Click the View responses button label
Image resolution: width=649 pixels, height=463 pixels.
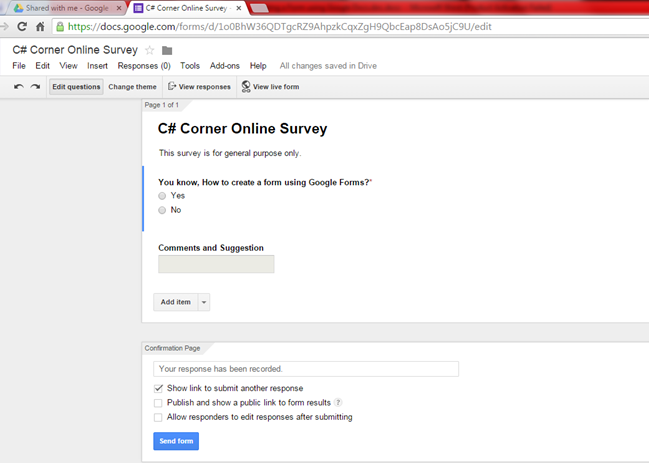204,87
